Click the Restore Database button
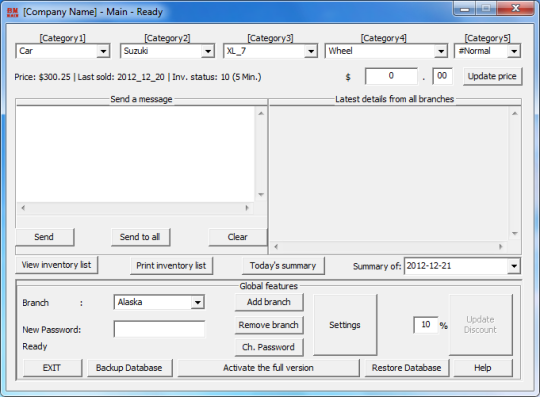Image resolution: width=540 pixels, height=397 pixels. (407, 368)
